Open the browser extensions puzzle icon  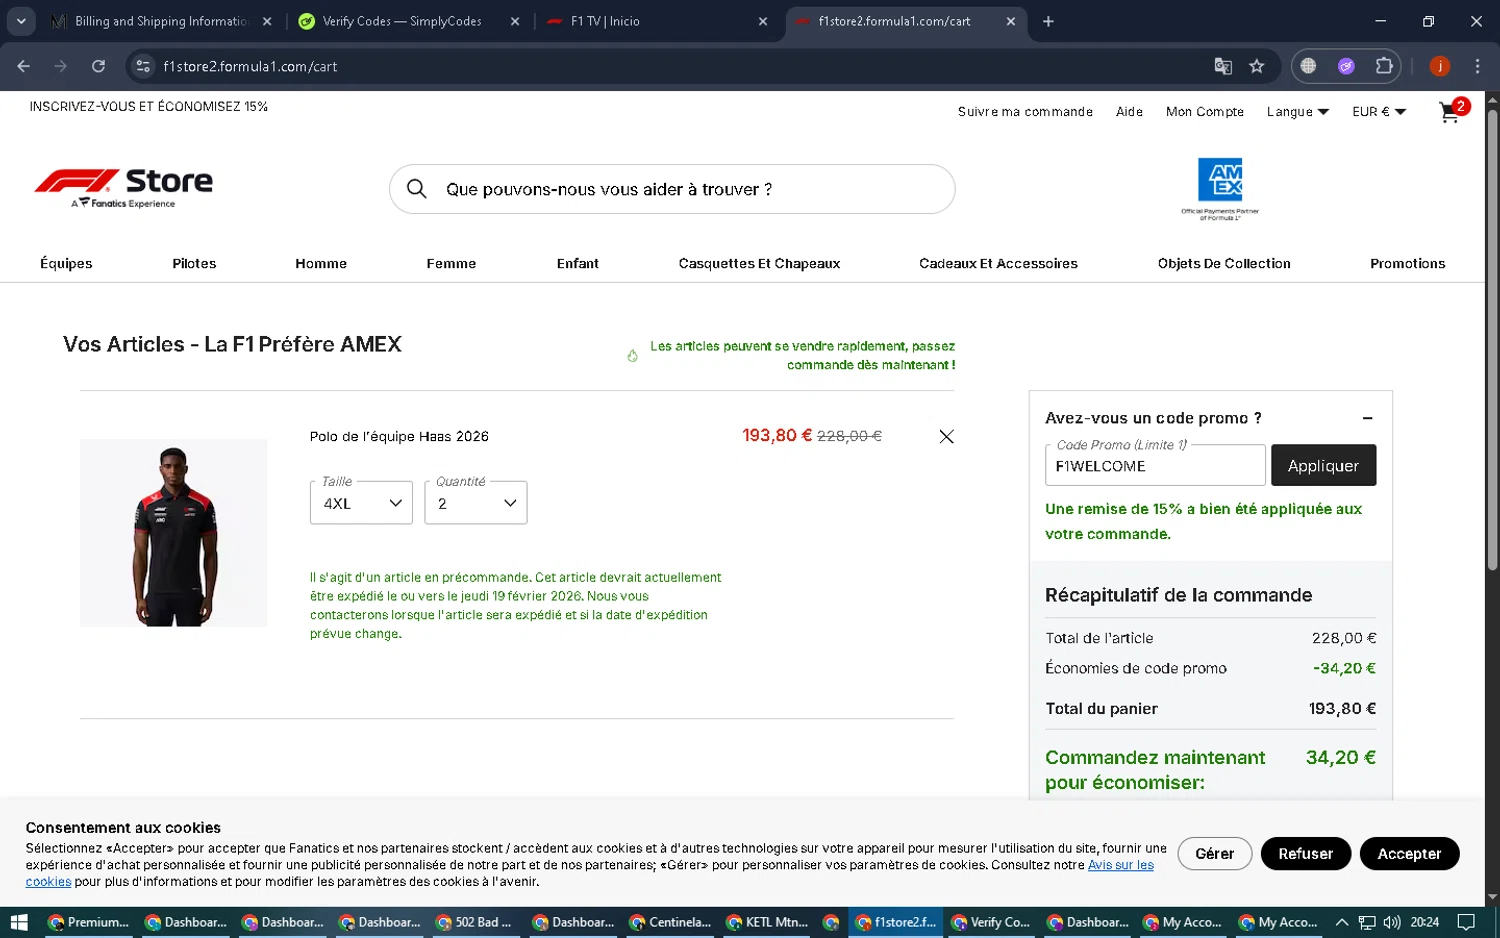(x=1384, y=66)
